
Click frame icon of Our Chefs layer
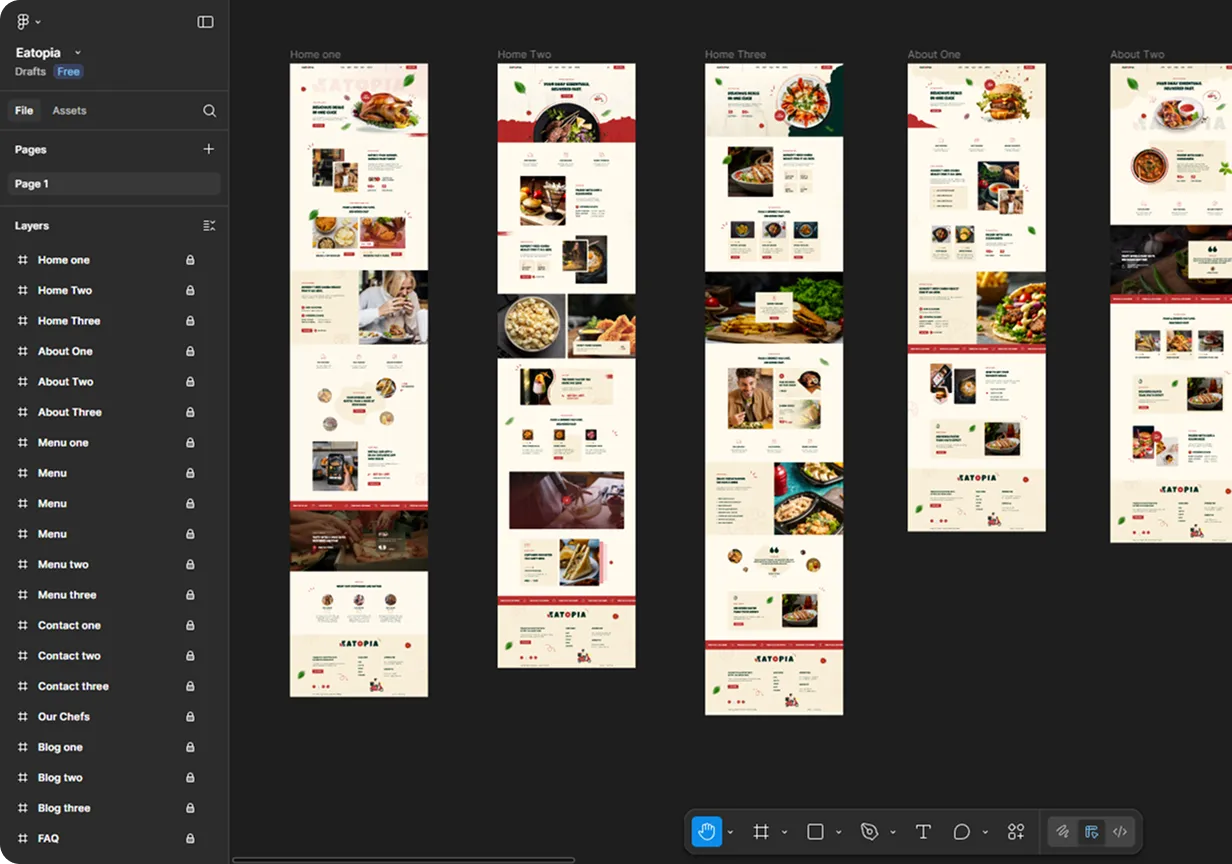22,717
